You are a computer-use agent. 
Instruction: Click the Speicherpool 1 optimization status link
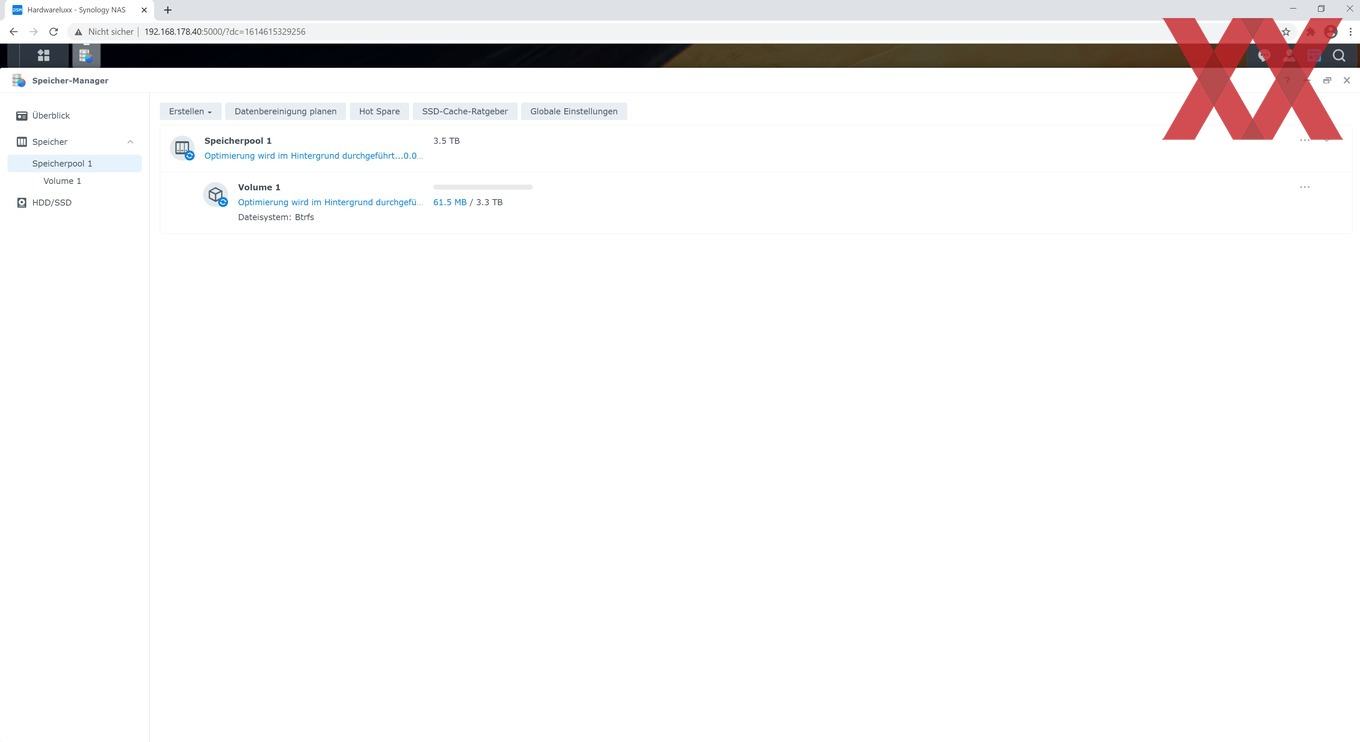313,156
